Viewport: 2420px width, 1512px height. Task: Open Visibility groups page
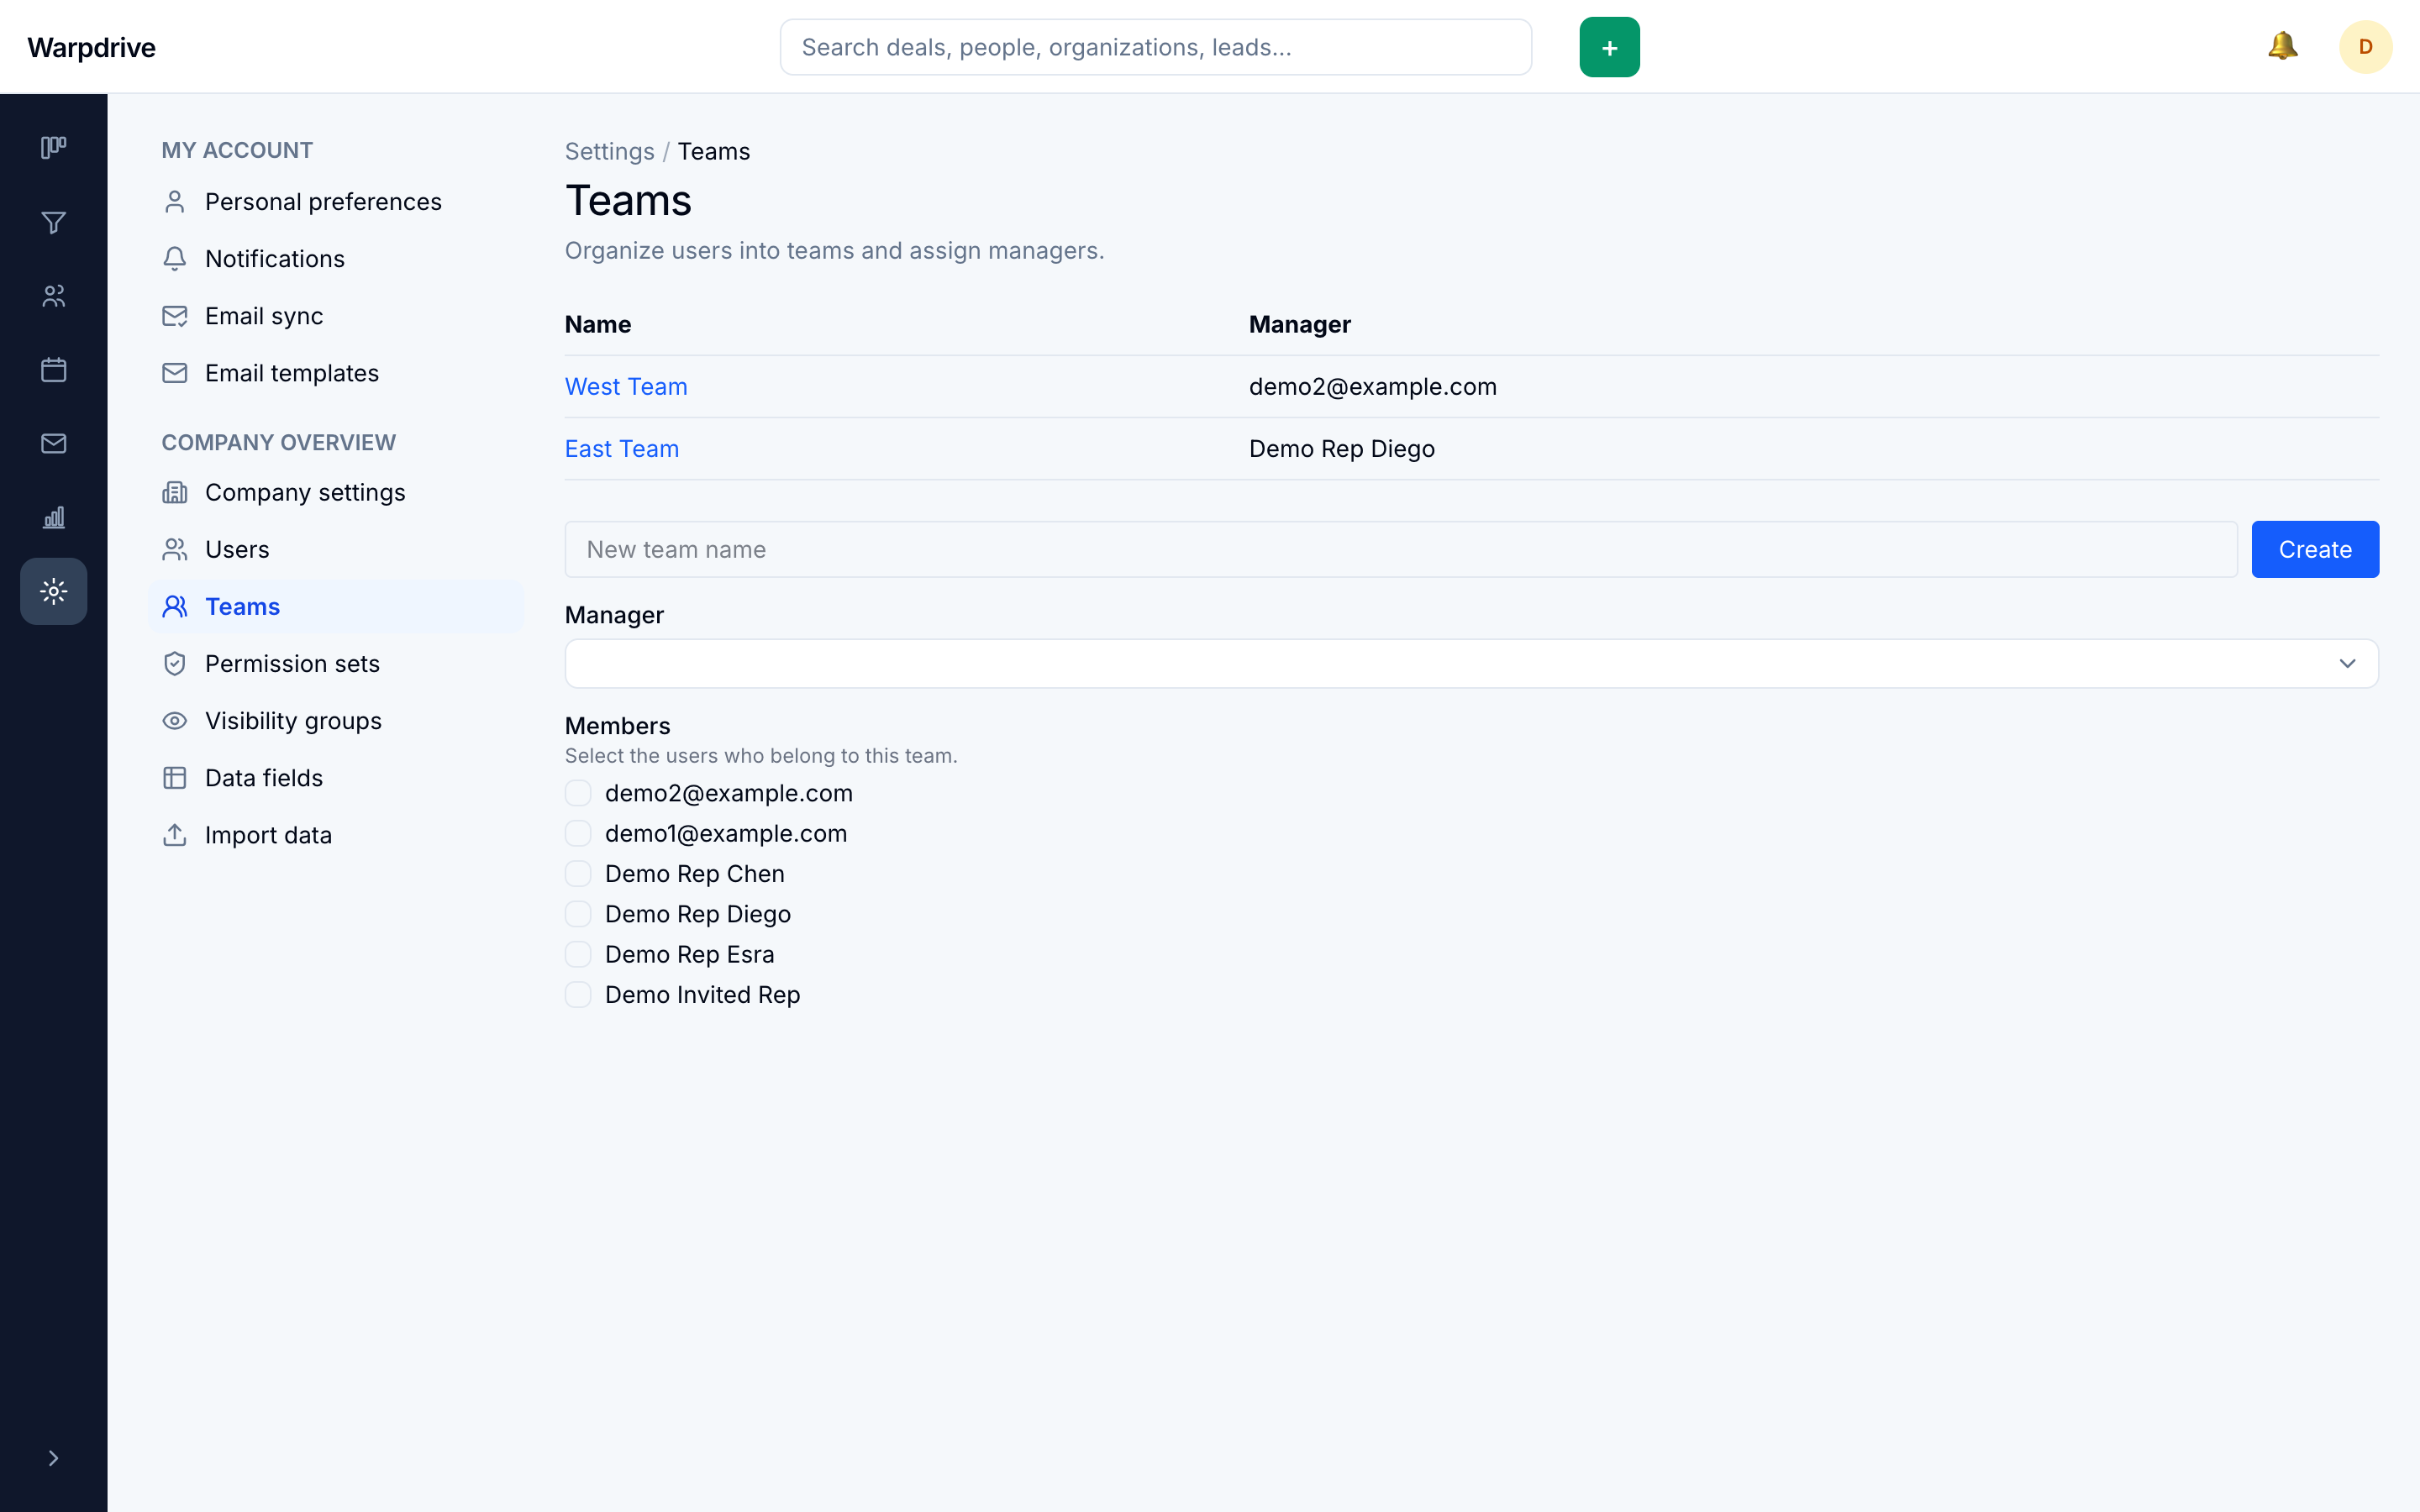pos(336,721)
